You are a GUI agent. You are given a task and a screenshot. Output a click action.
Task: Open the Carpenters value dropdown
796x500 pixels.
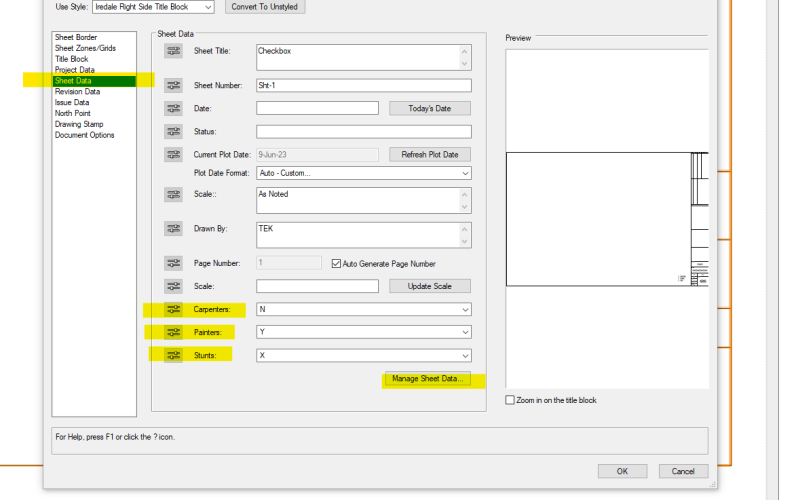(364, 309)
